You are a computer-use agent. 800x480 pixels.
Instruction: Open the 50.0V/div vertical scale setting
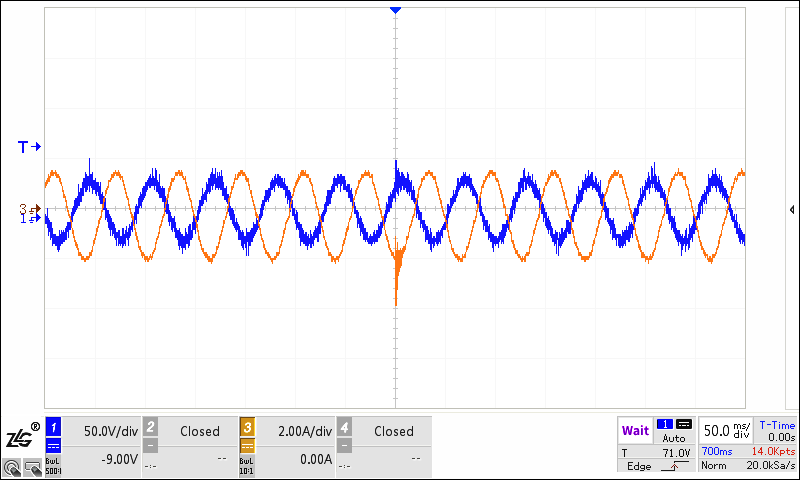pos(109,431)
